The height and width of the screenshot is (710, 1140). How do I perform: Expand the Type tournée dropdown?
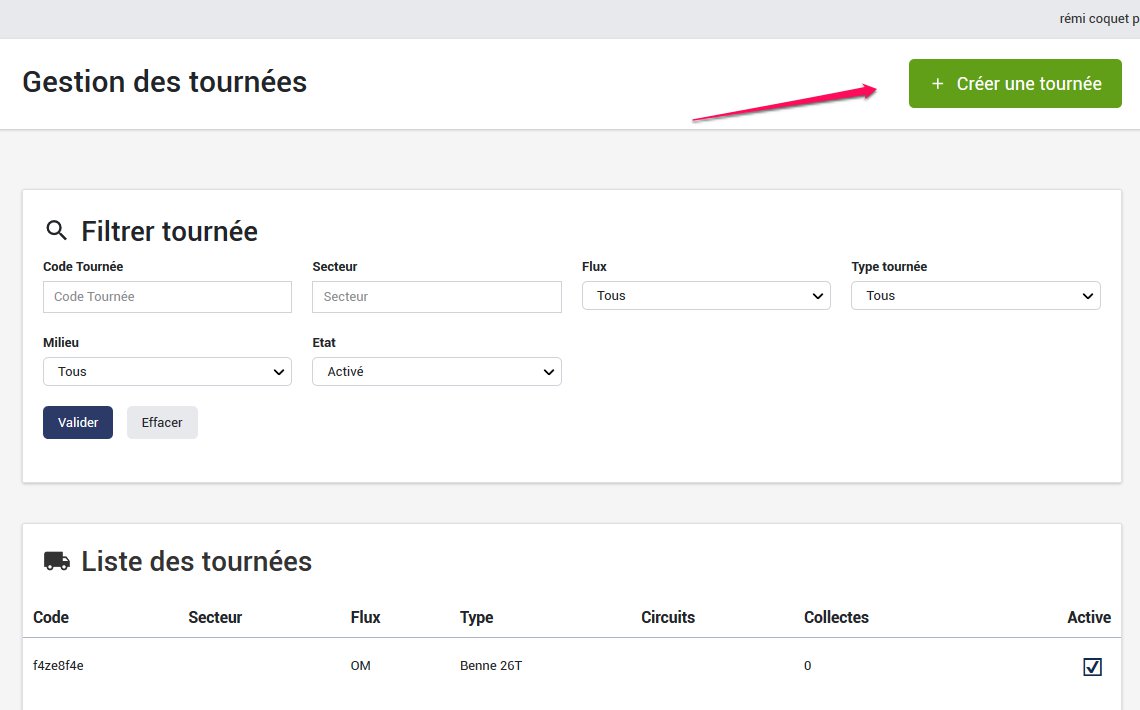pos(975,296)
